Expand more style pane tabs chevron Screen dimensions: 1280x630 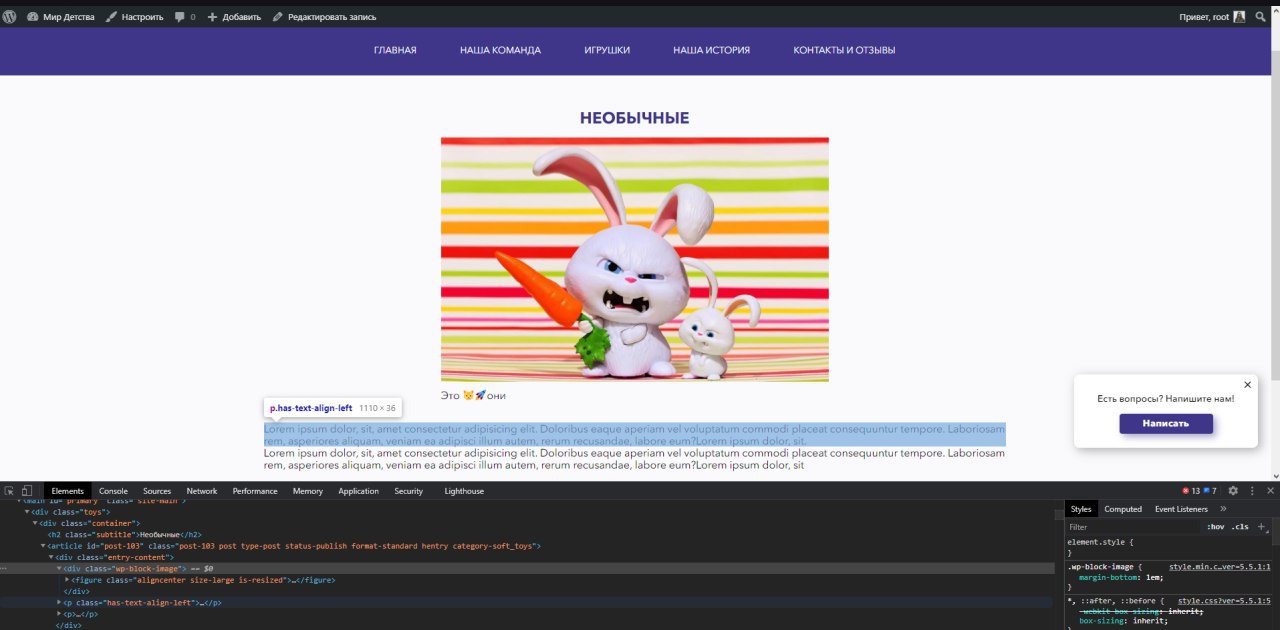click(x=1223, y=509)
